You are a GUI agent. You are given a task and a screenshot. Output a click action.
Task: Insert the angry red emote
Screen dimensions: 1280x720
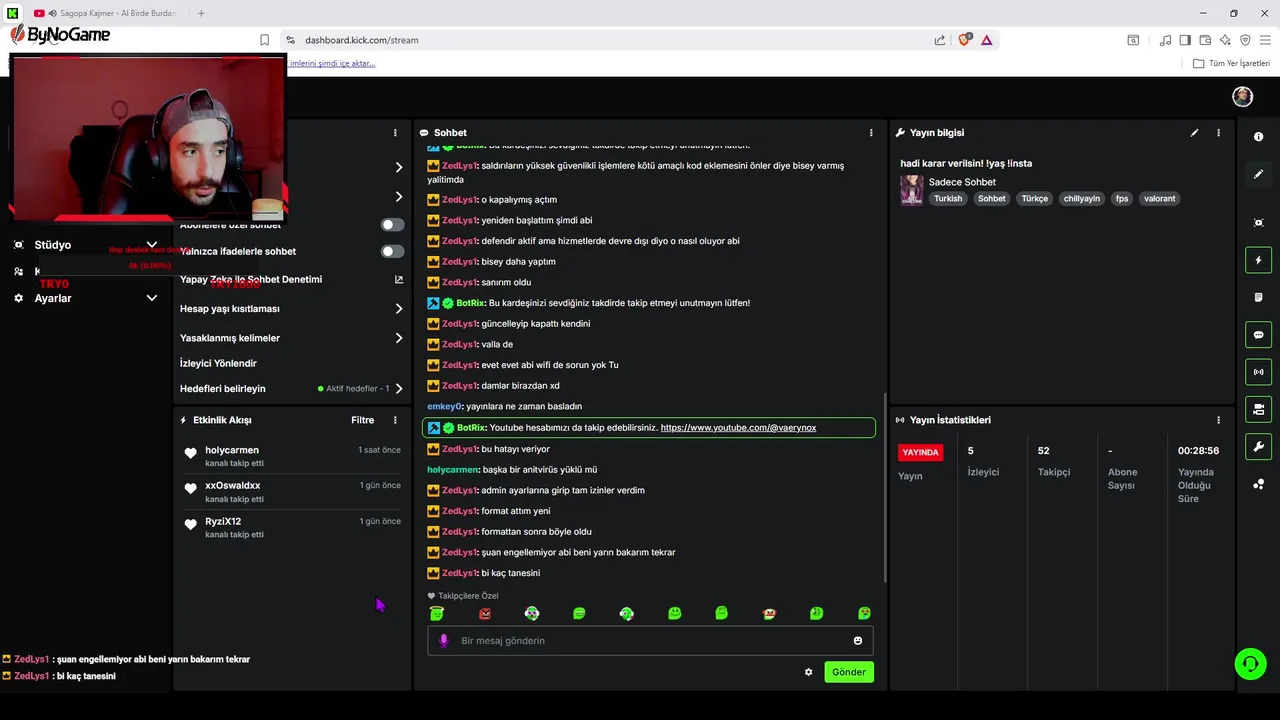coord(485,613)
